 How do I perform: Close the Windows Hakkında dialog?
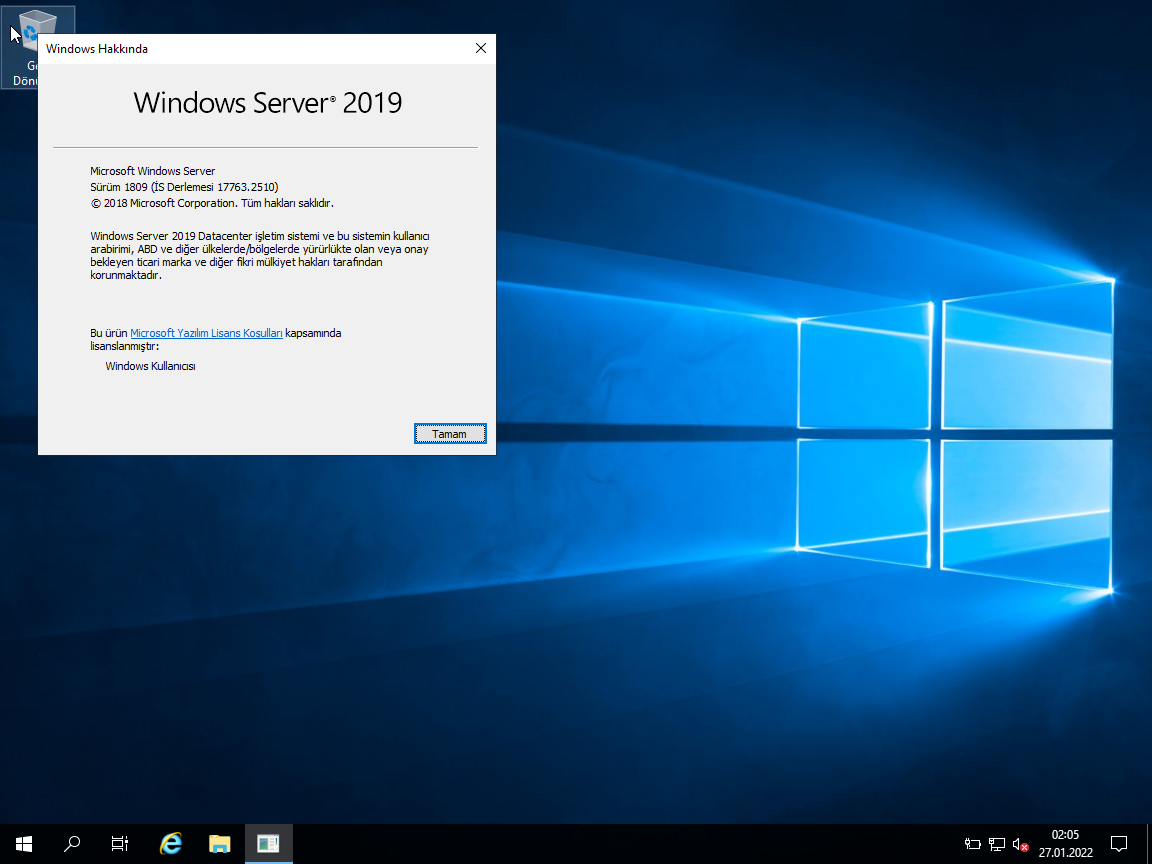(480, 48)
